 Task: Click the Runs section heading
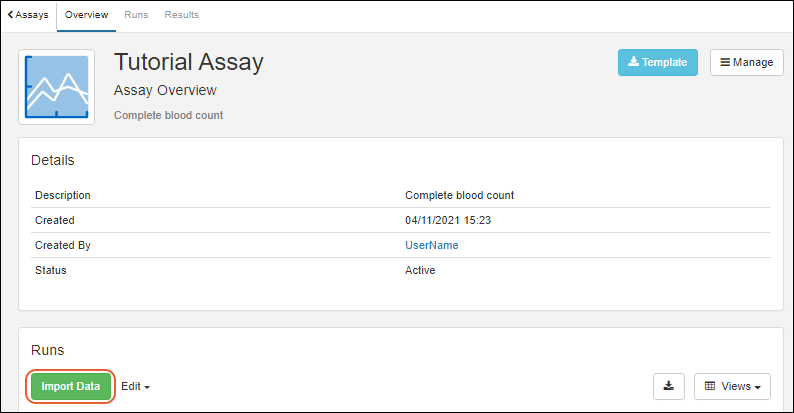point(48,350)
